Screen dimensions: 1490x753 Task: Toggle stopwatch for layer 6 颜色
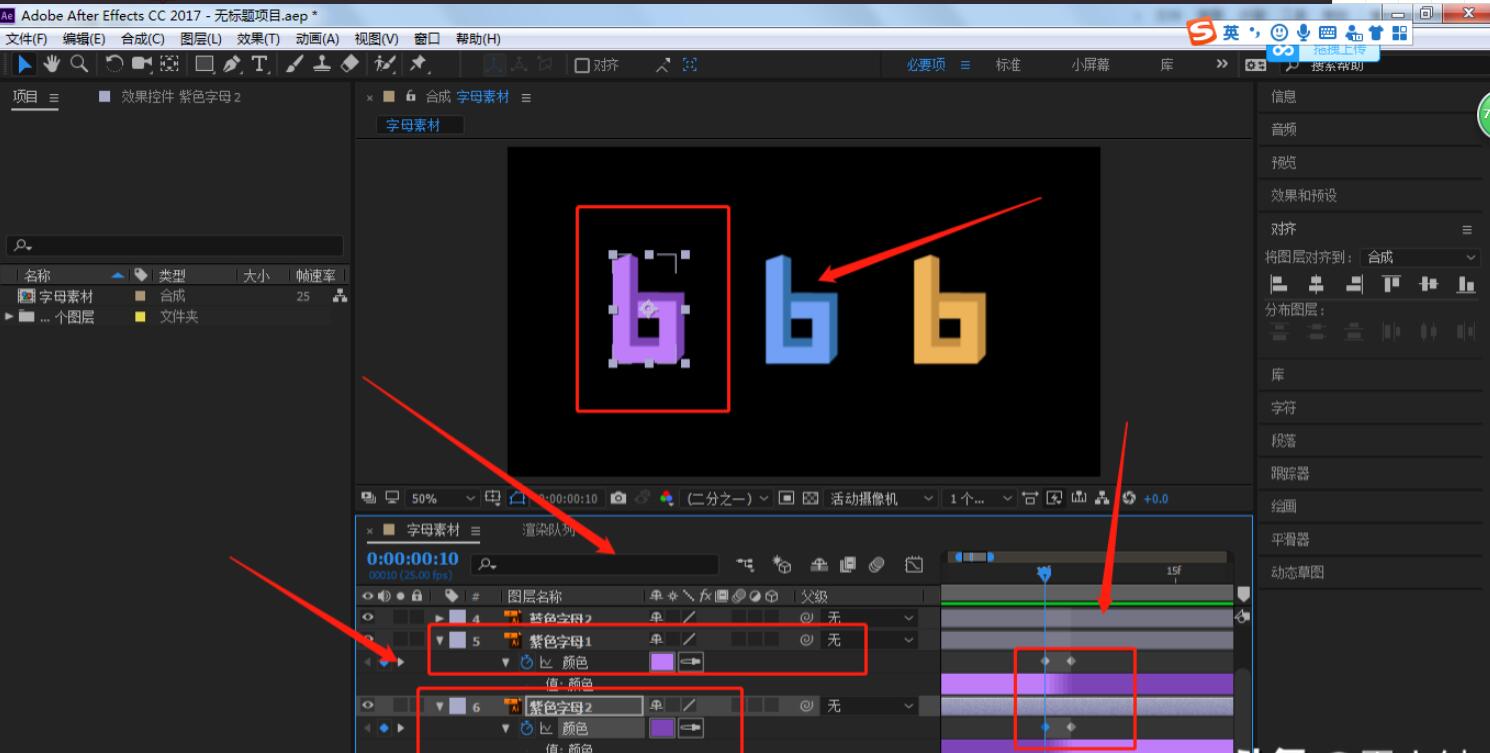pyautogui.click(x=527, y=728)
